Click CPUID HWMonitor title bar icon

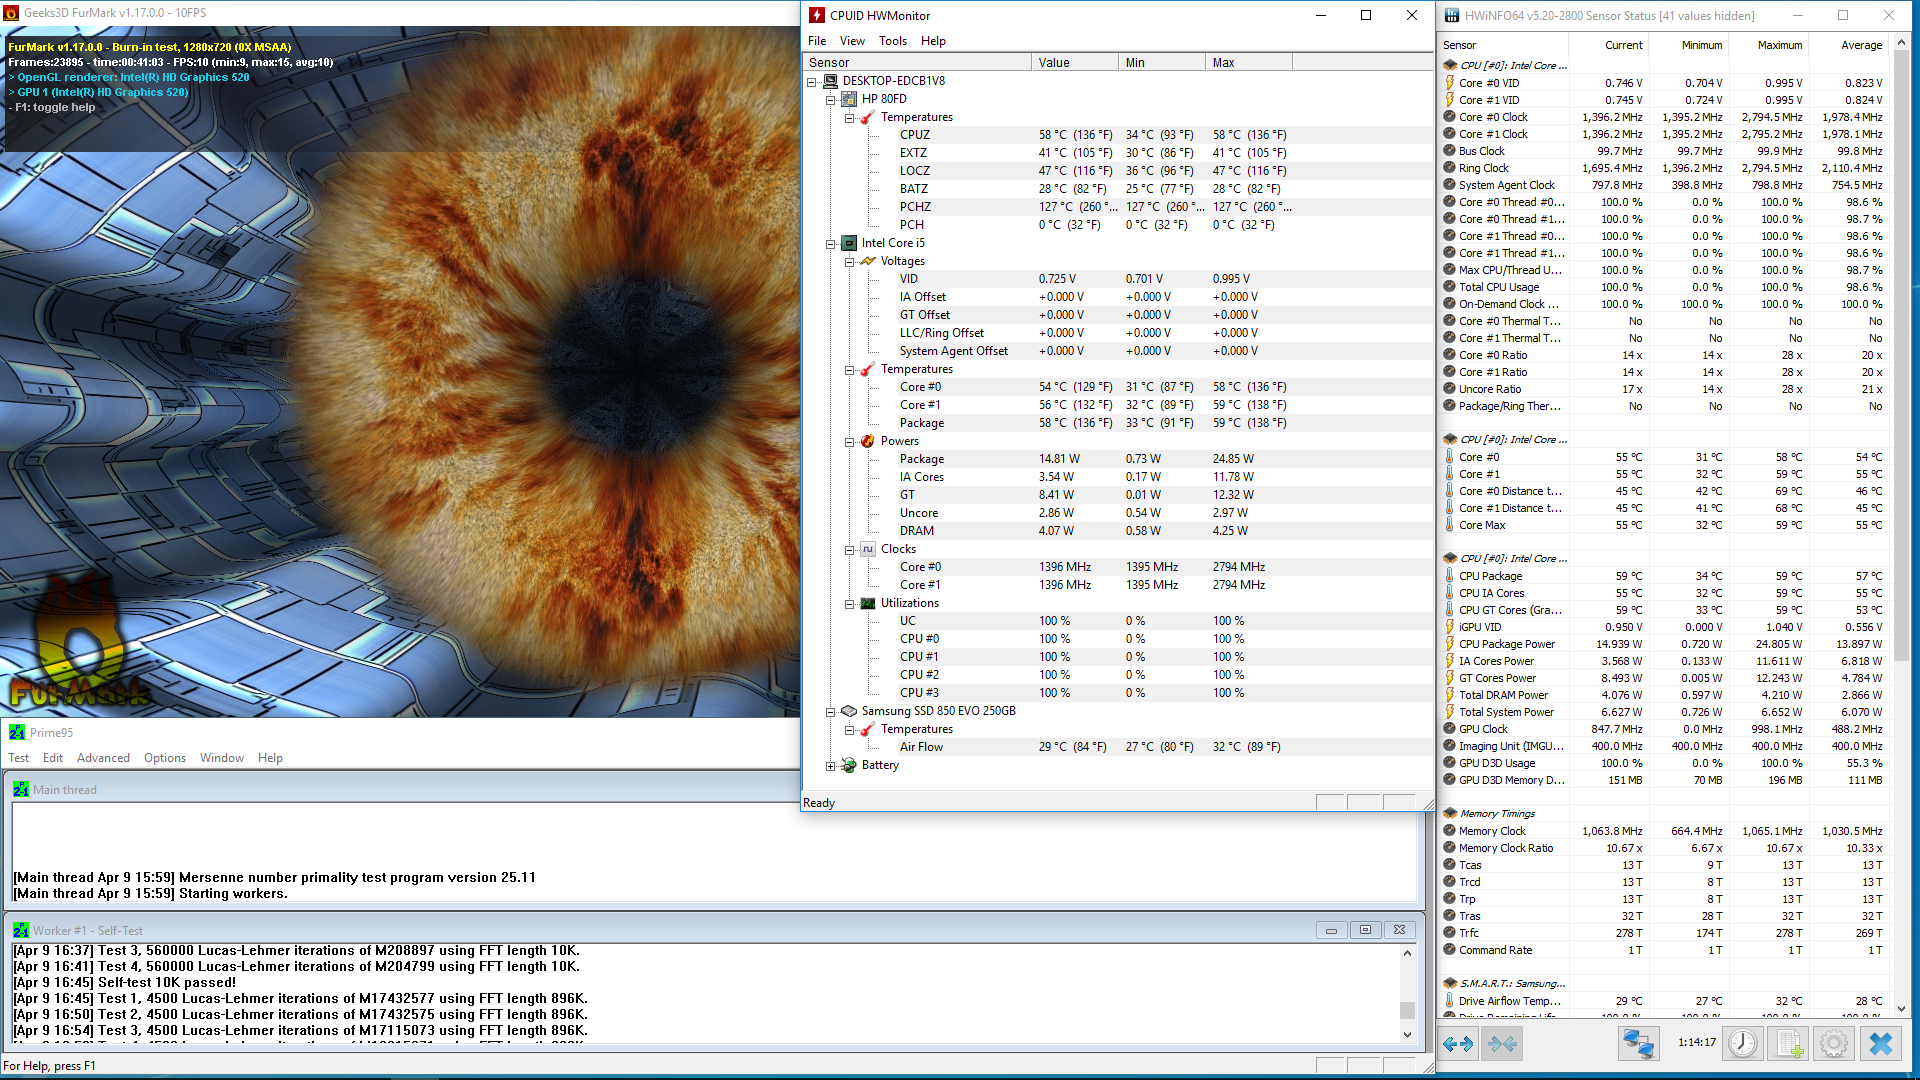(817, 15)
